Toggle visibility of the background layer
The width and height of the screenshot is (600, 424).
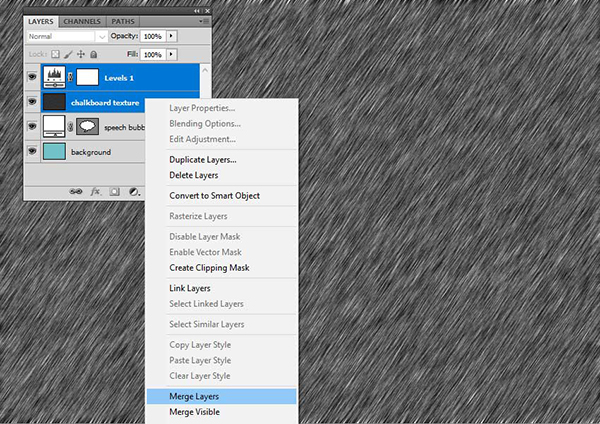coord(31,152)
